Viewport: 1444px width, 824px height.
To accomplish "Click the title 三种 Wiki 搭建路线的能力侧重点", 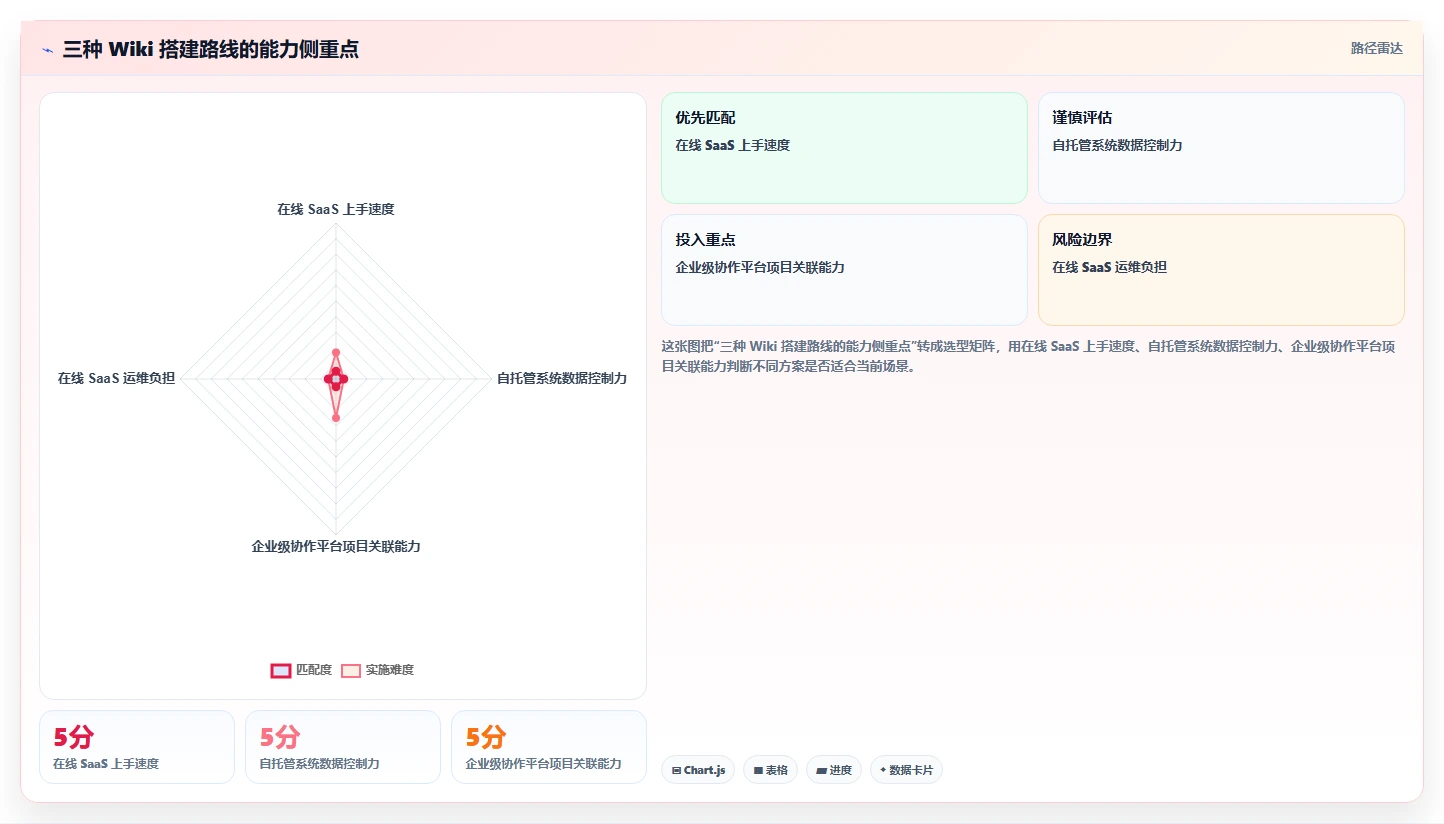I will 211,49.
